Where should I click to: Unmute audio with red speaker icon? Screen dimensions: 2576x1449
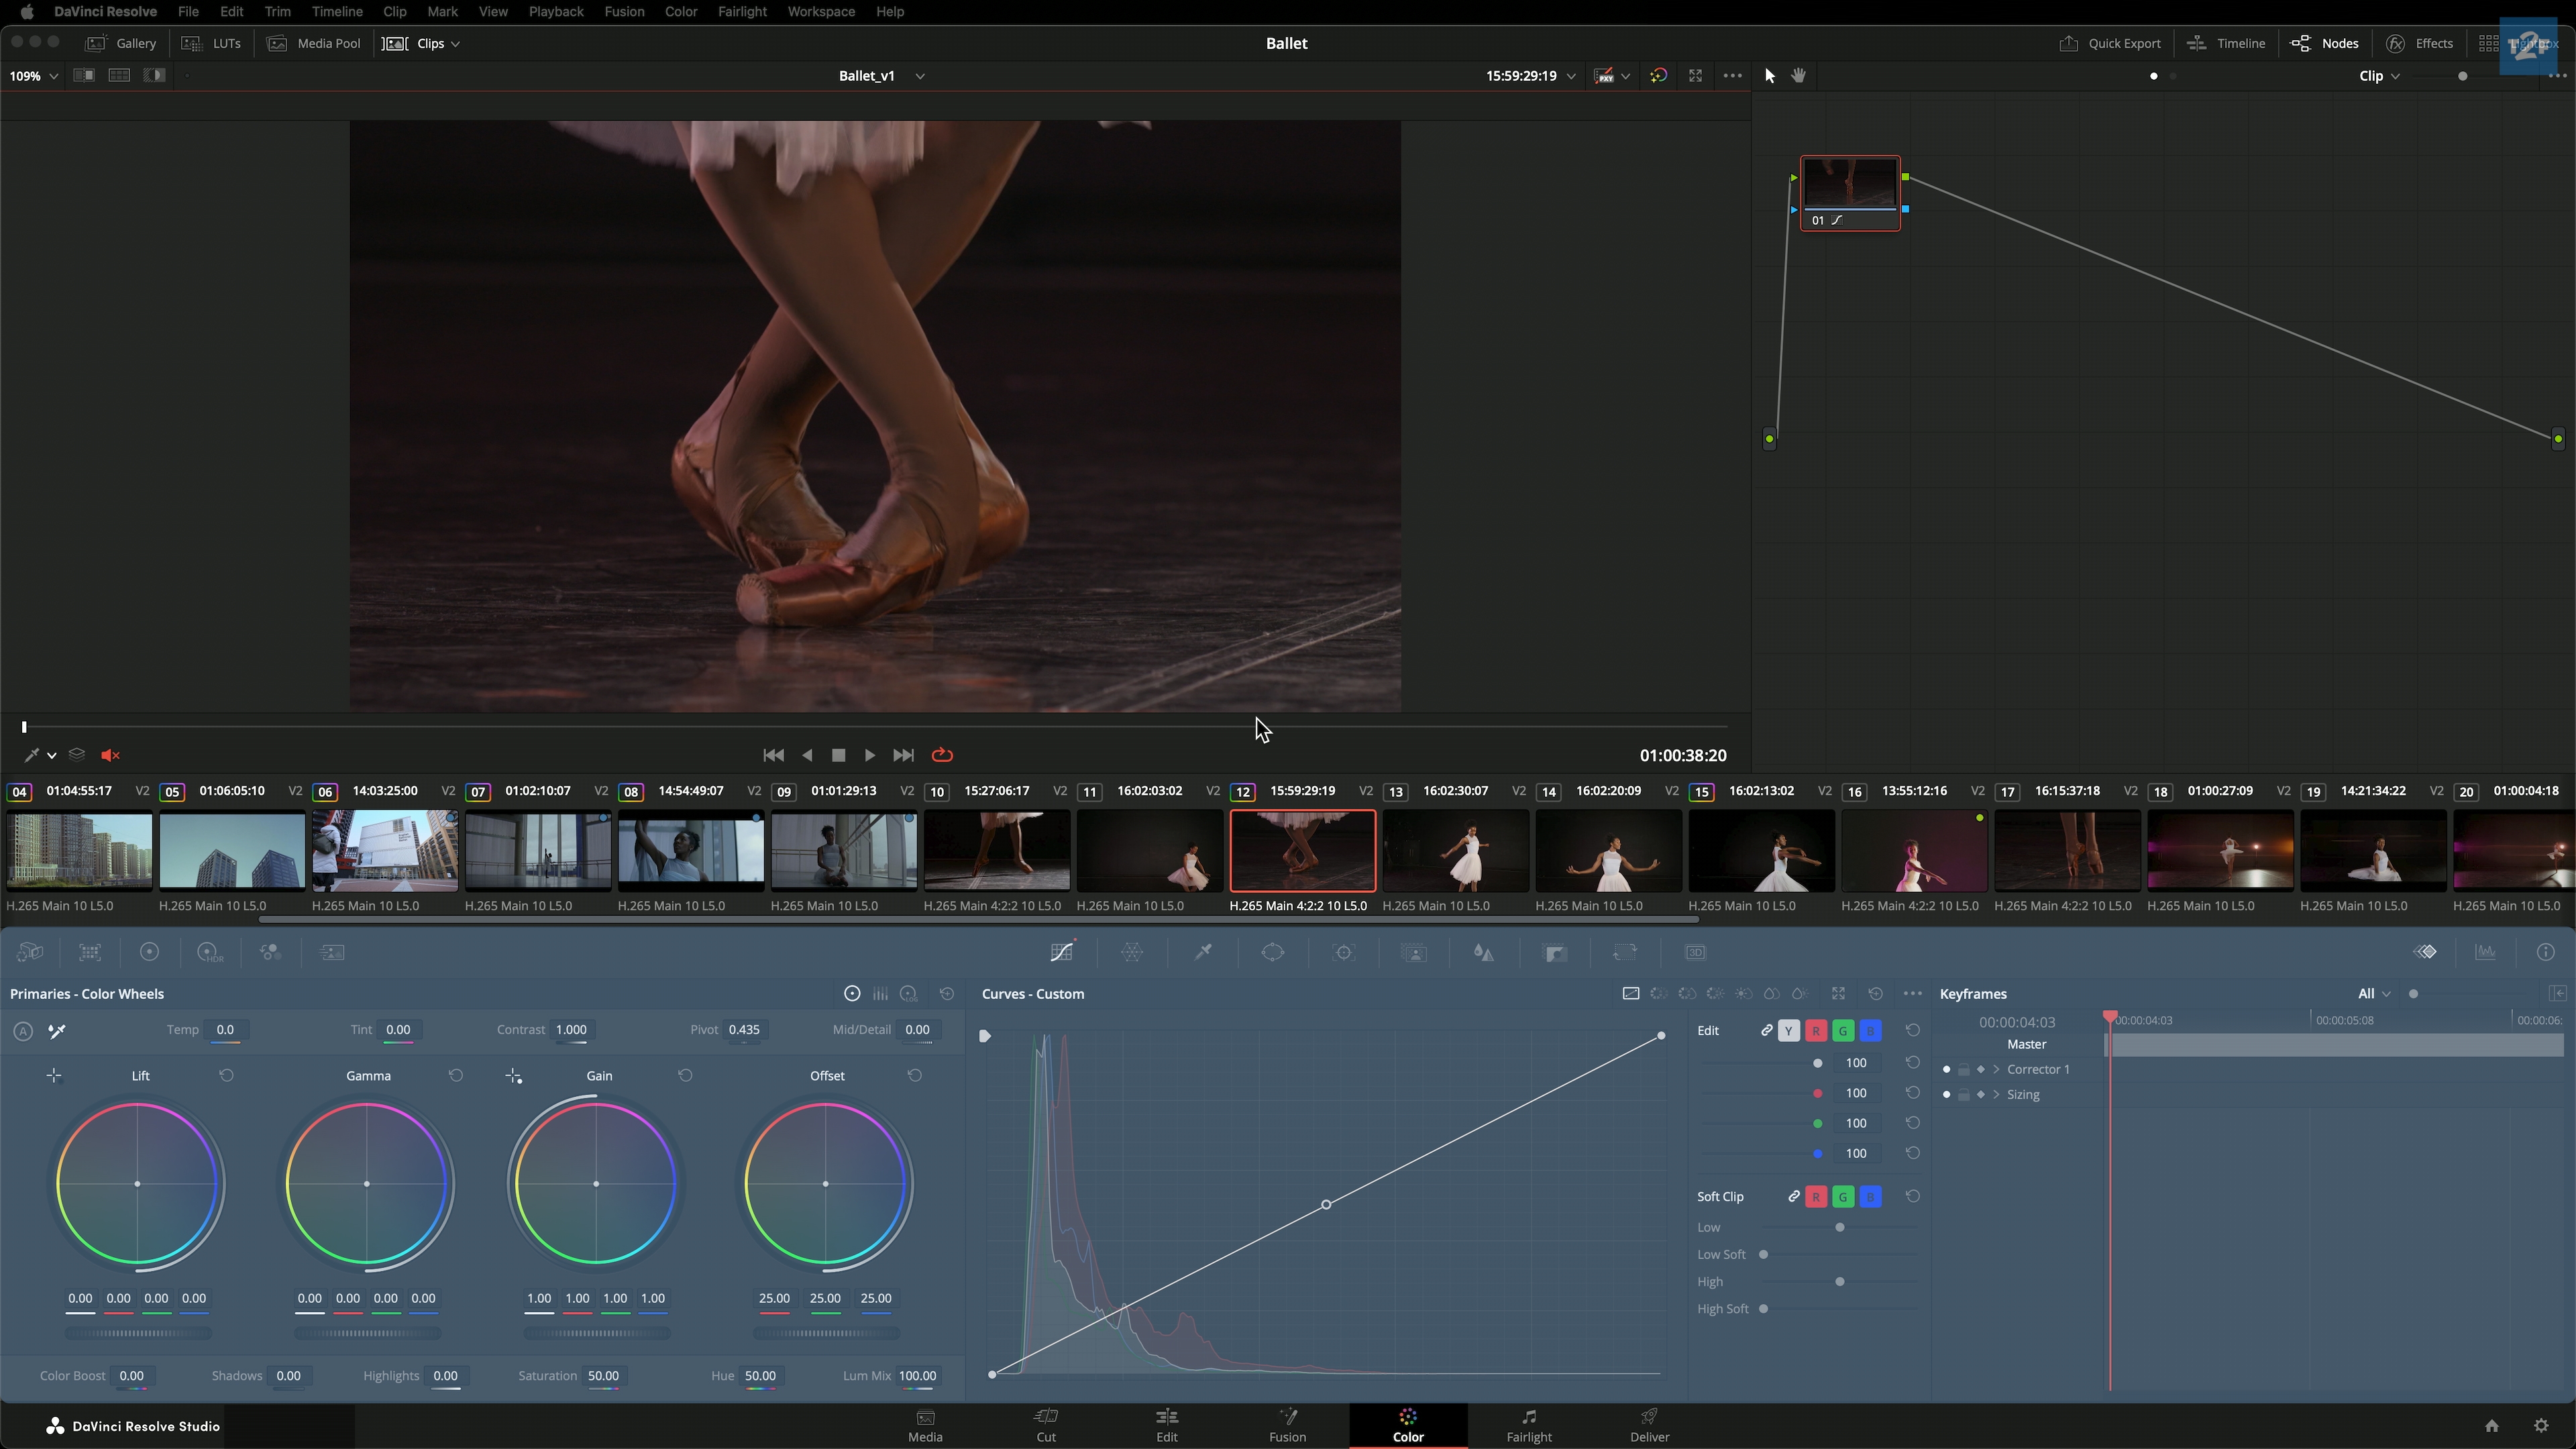point(111,755)
